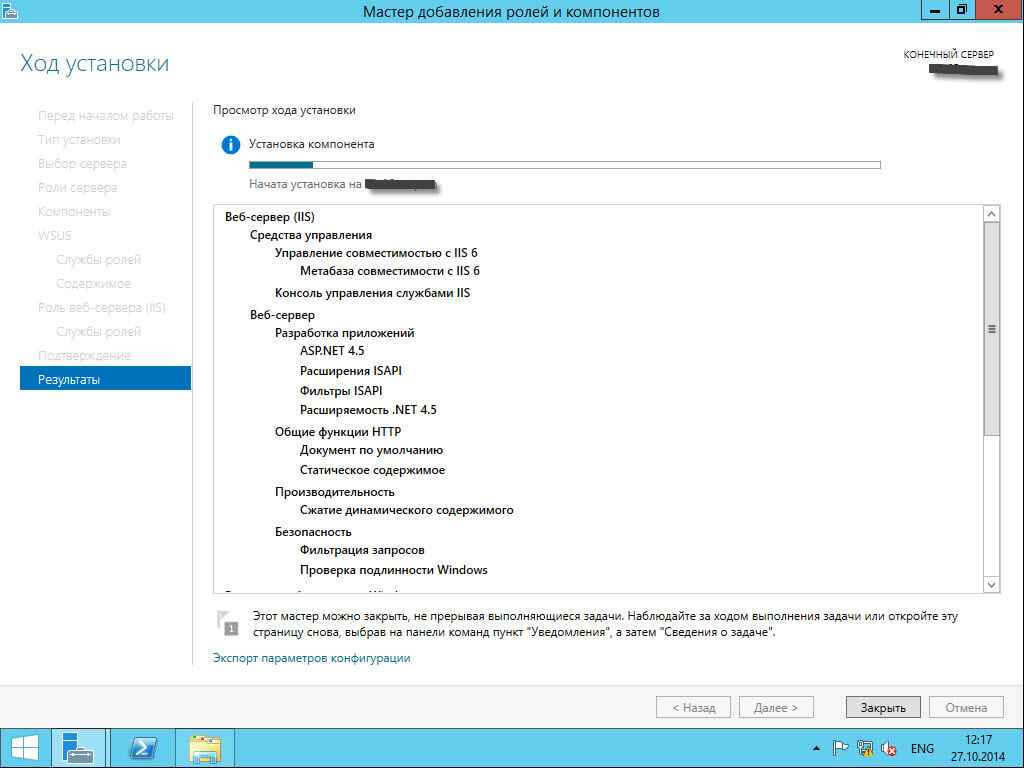Select Перед началом работы step

106,116
